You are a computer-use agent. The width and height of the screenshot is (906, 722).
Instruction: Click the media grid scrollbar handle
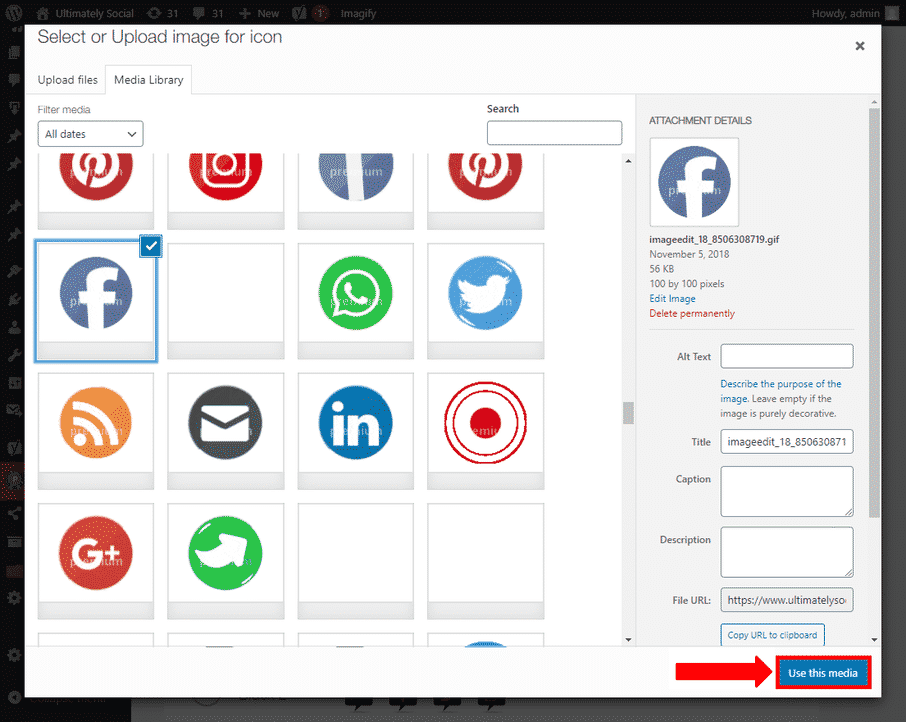pyautogui.click(x=628, y=413)
